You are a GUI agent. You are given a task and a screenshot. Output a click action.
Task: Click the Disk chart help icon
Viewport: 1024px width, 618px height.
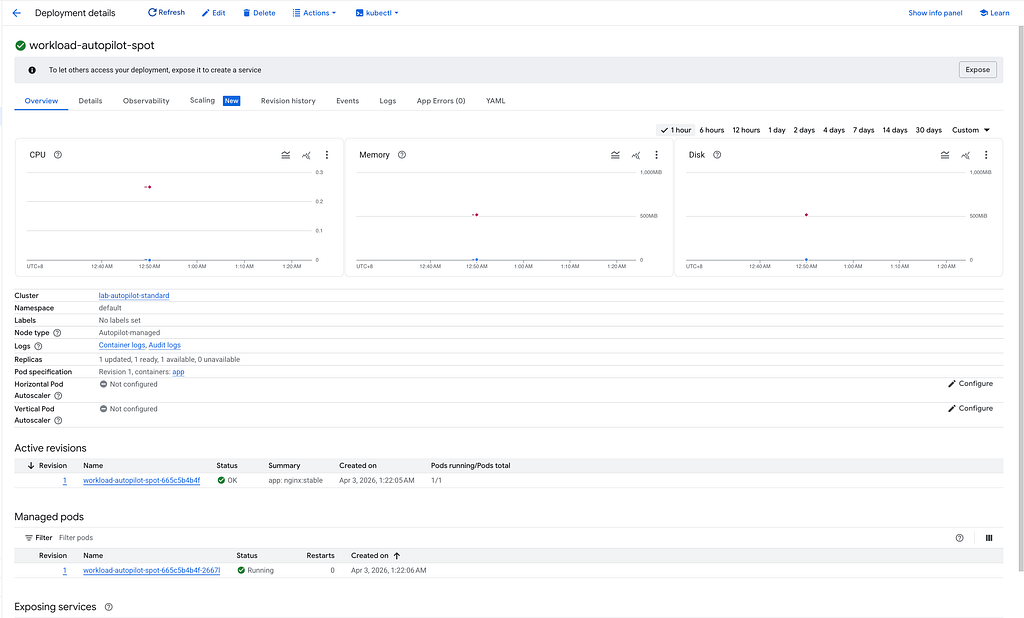(717, 155)
